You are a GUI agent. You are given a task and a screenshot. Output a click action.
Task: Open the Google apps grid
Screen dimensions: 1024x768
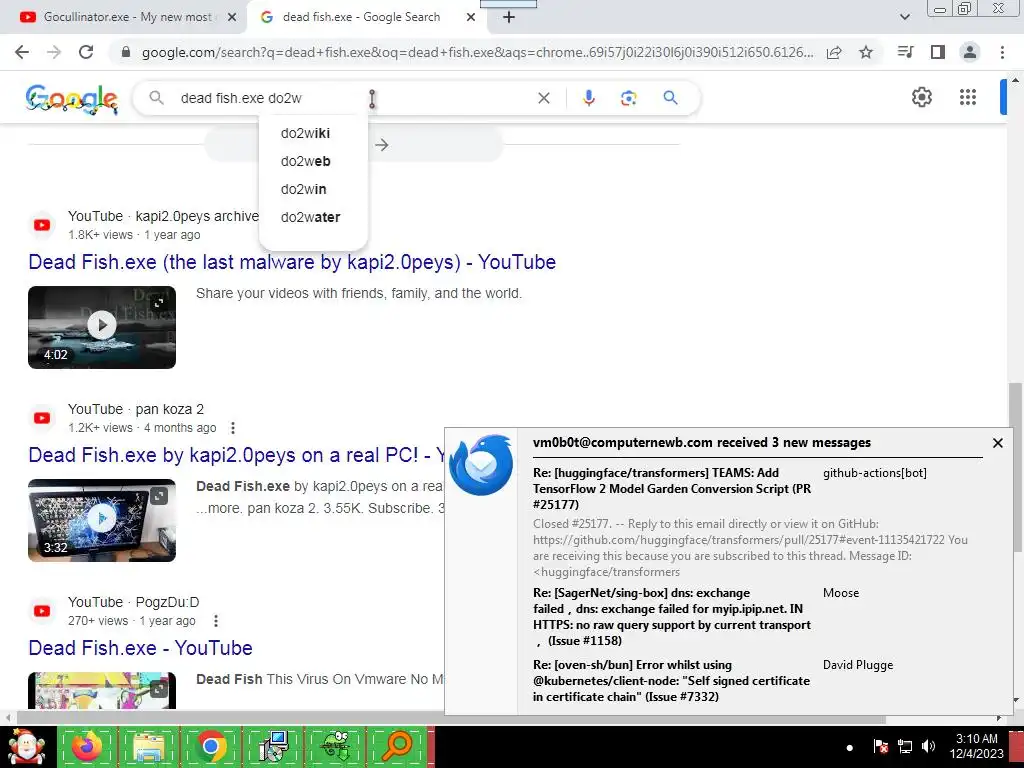coord(968,97)
